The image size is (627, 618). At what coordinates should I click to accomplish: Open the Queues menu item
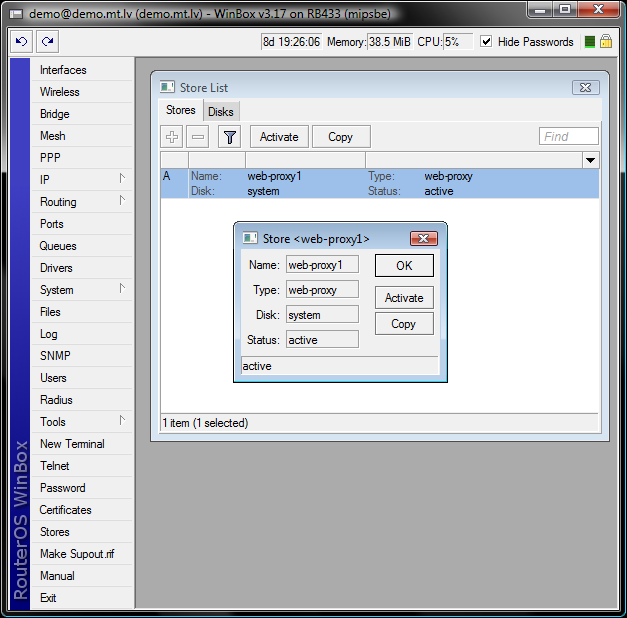[82, 246]
